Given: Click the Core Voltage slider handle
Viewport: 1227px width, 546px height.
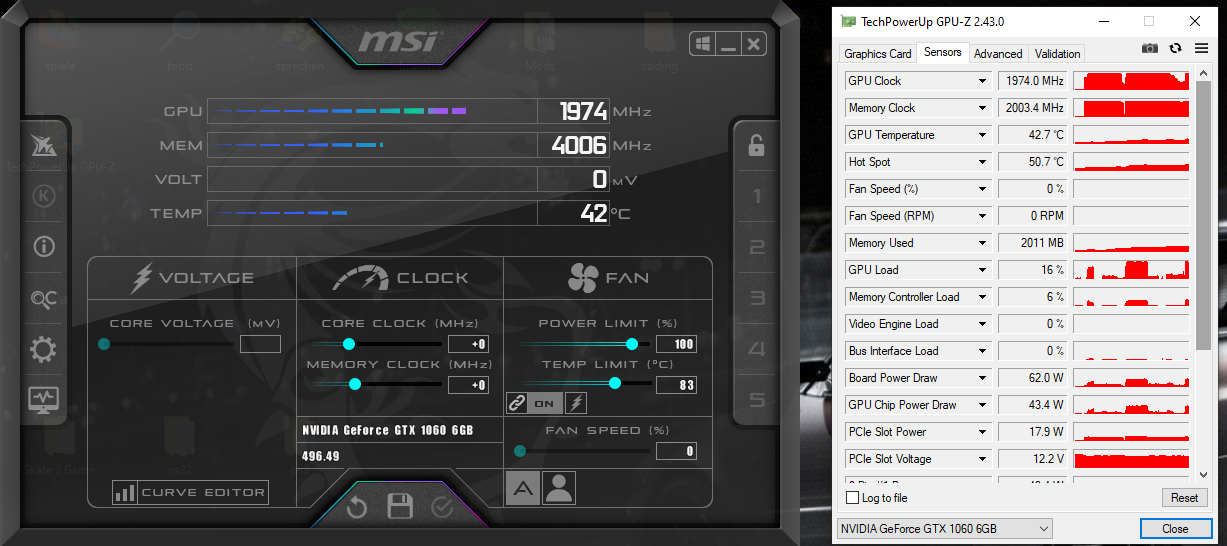Looking at the screenshot, I should tap(104, 344).
